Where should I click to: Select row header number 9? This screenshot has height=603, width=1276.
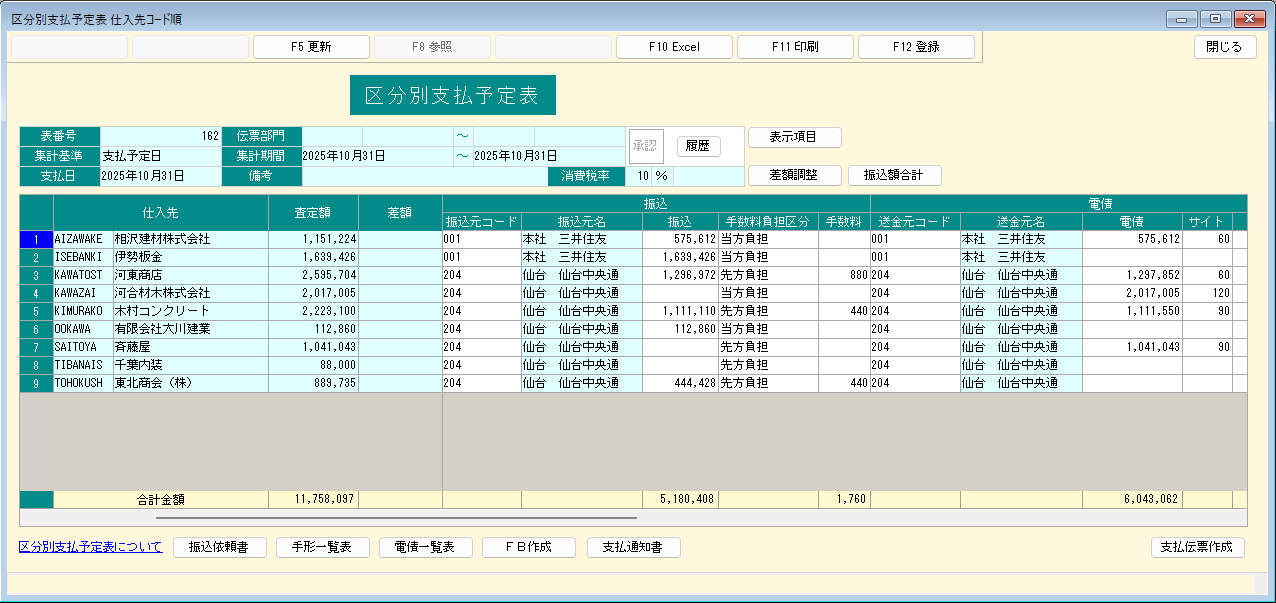coord(36,384)
